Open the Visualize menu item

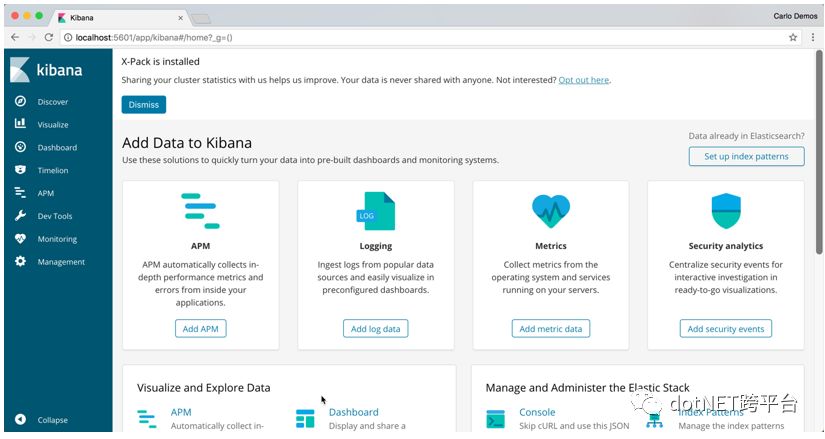[53, 125]
